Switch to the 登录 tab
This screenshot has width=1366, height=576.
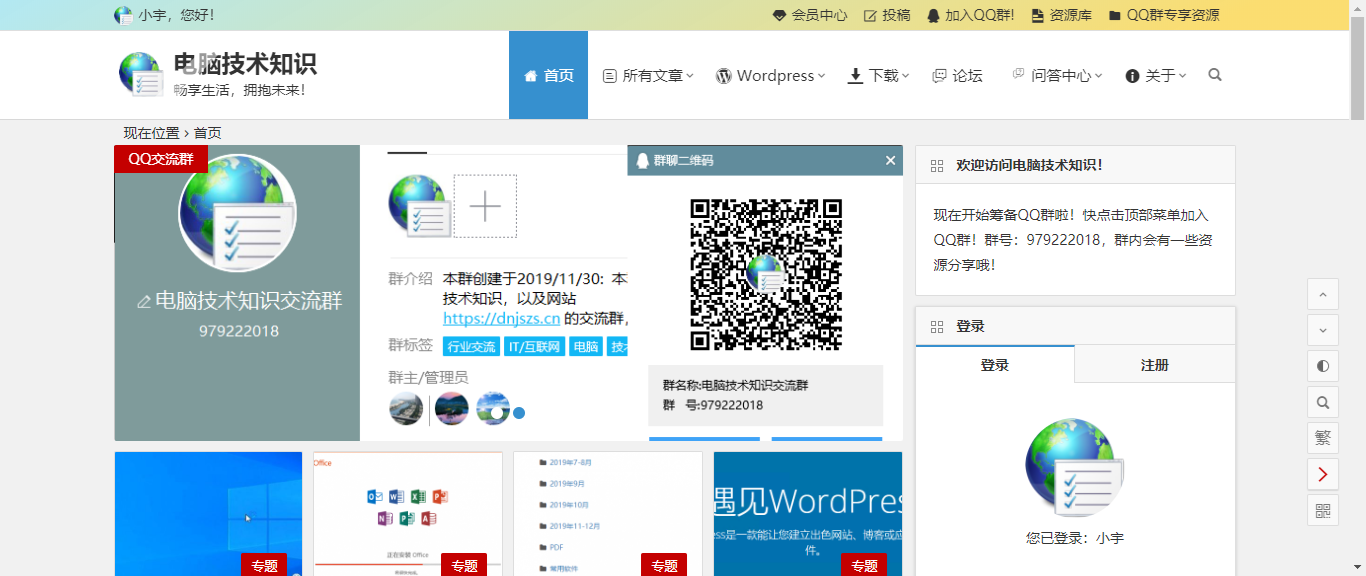pyautogui.click(x=995, y=365)
